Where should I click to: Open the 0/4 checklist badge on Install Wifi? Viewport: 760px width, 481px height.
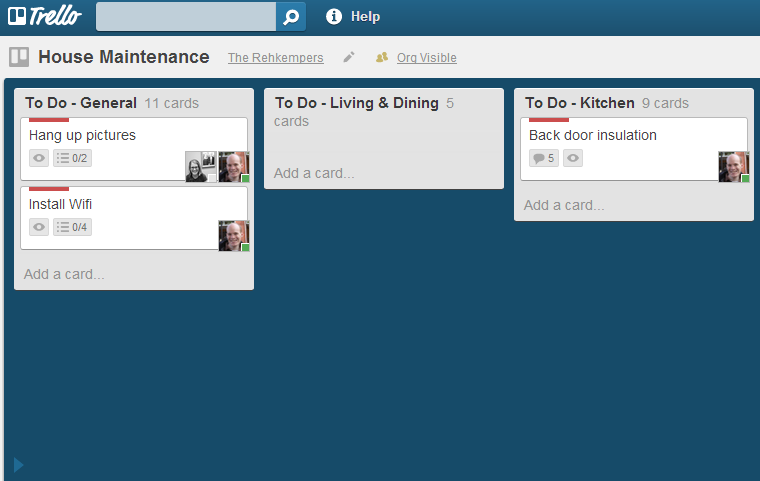[72, 227]
